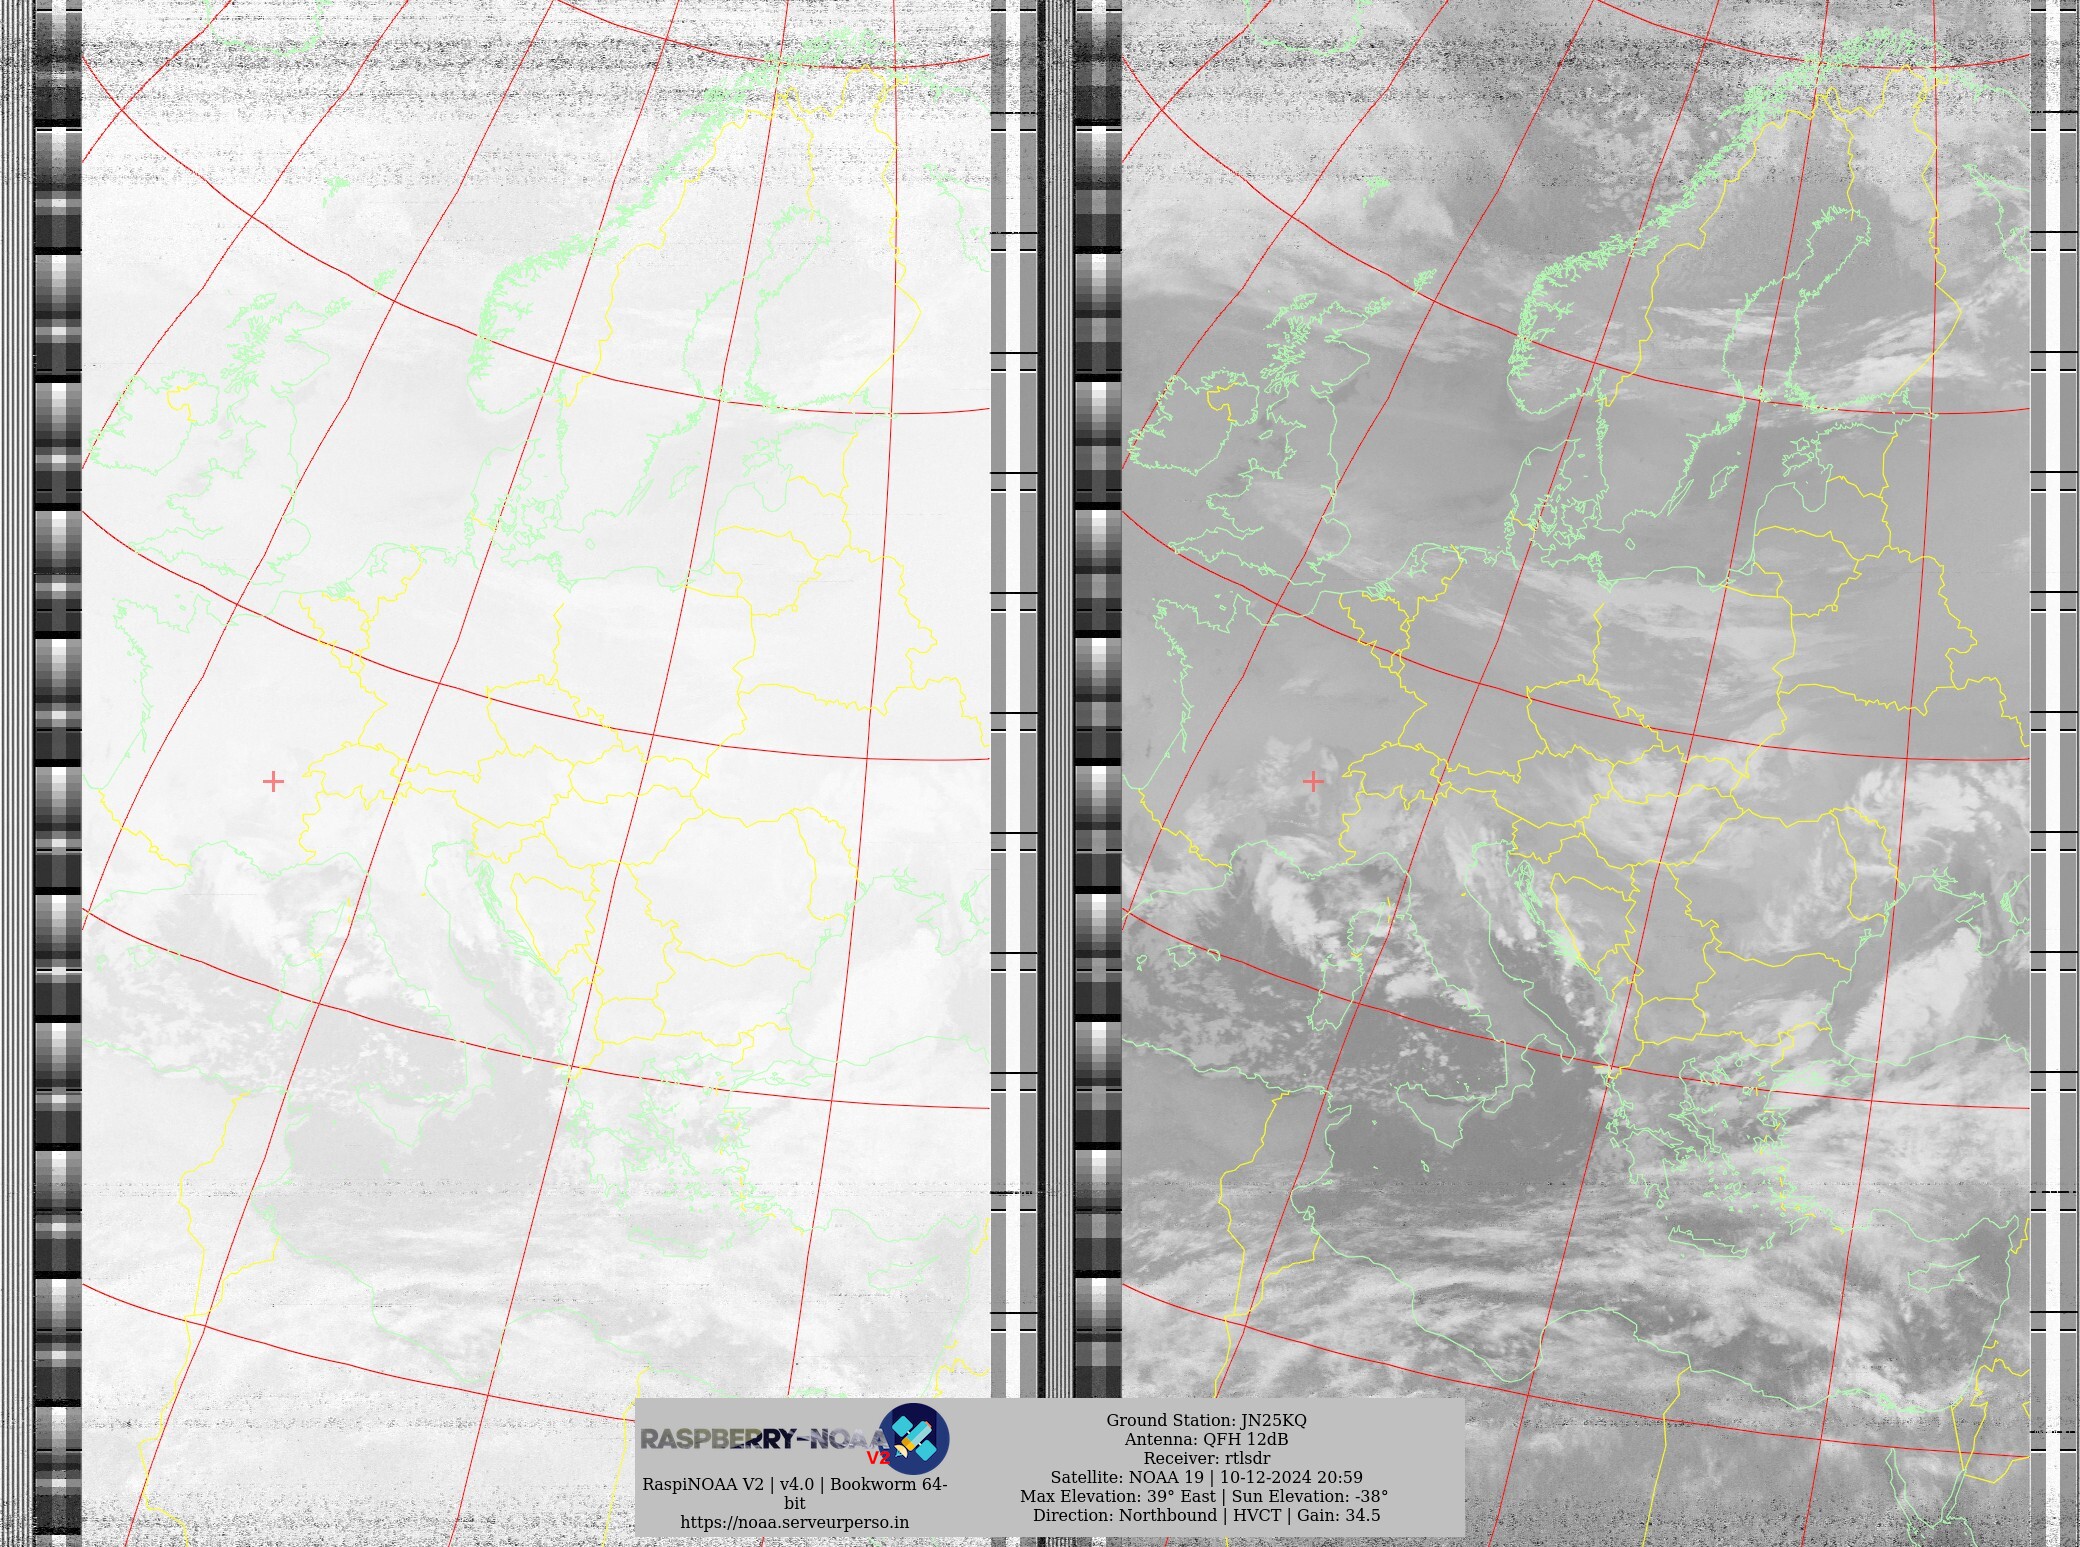
Task: Click the Receiver: rtlsdr line
Action: (x=1206, y=1458)
